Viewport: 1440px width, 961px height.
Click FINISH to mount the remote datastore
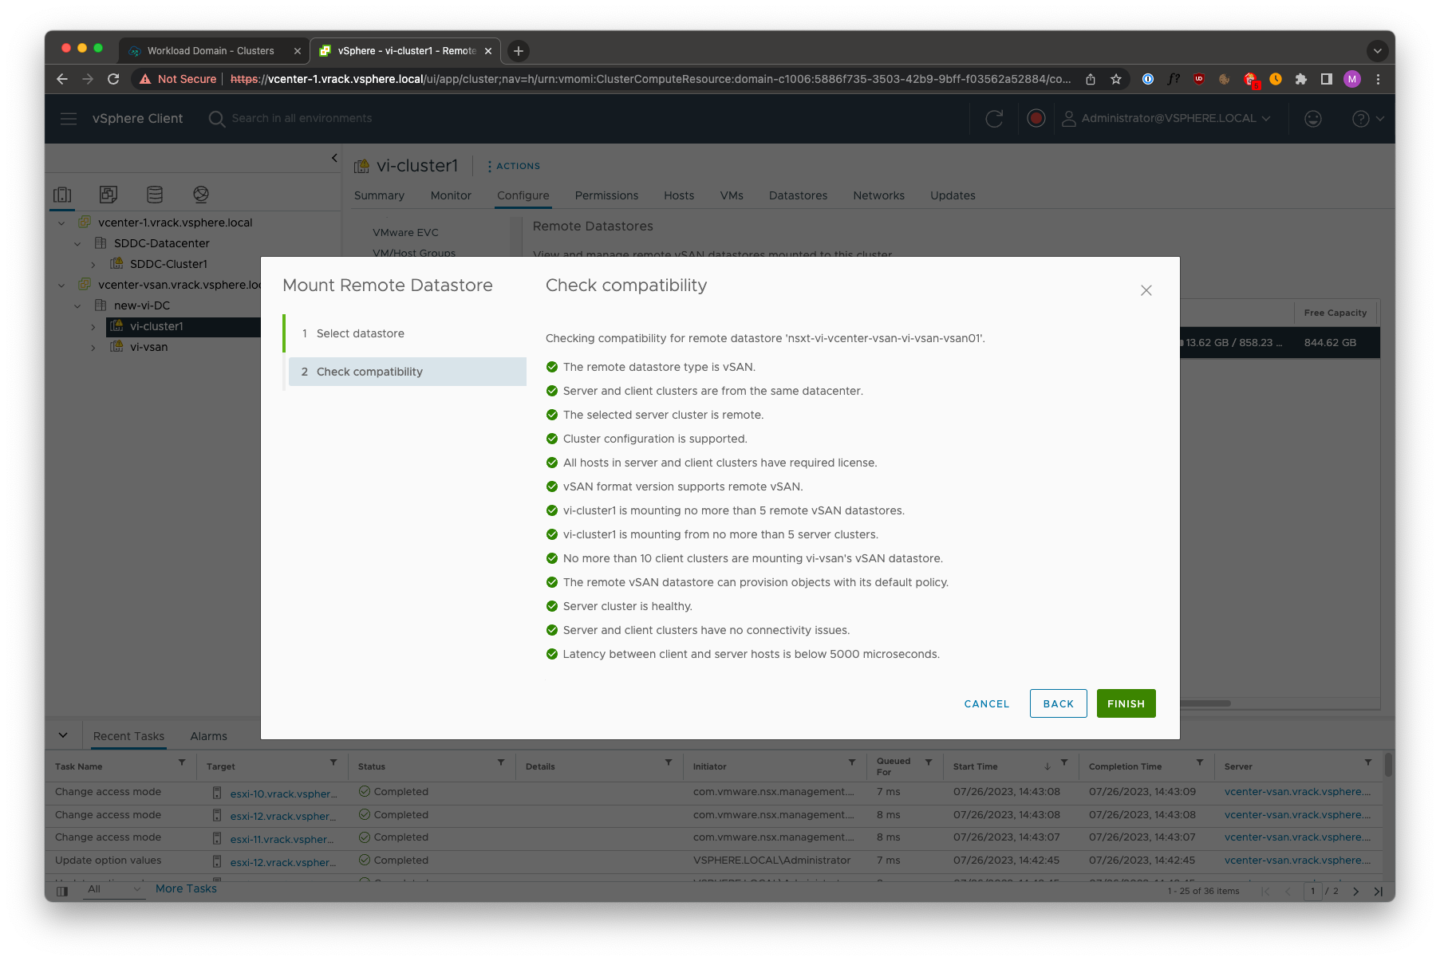pos(1126,703)
